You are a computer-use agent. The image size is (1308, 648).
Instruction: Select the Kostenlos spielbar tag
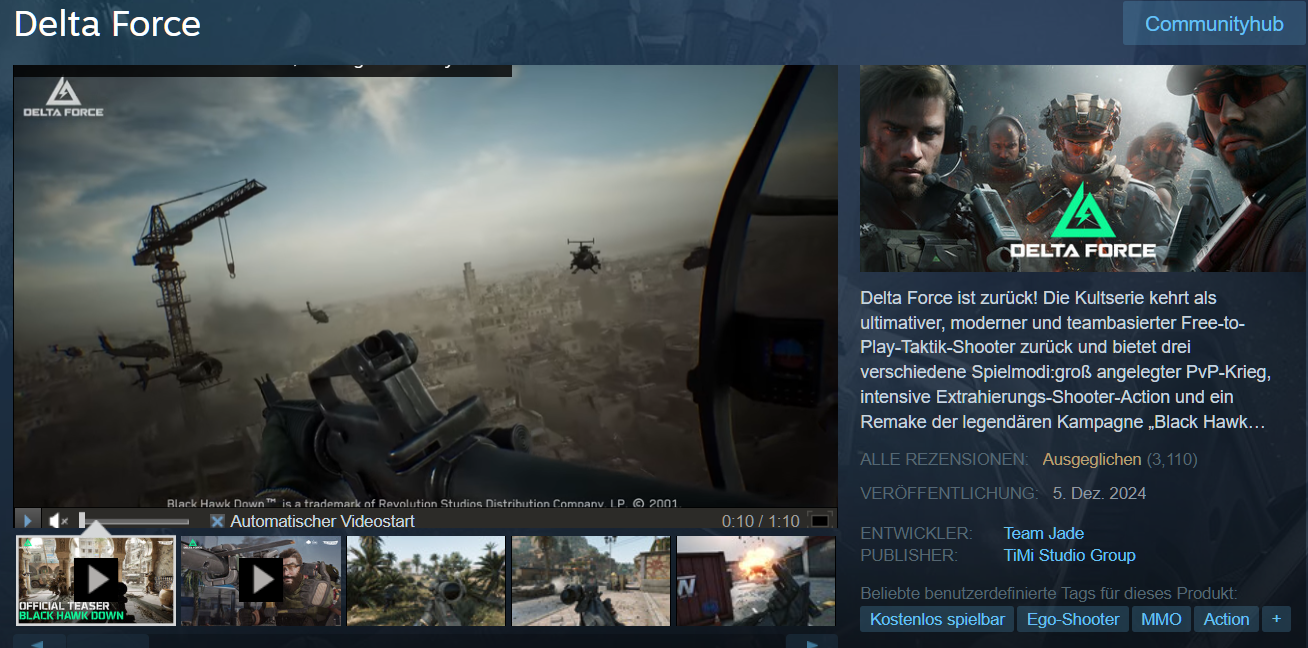tap(937, 619)
